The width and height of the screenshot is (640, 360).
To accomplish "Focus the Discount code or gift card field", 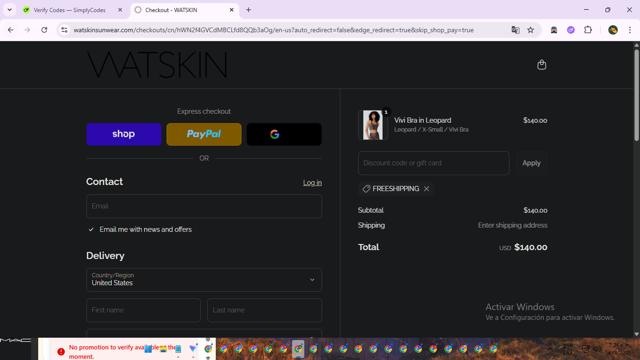I will 433,163.
